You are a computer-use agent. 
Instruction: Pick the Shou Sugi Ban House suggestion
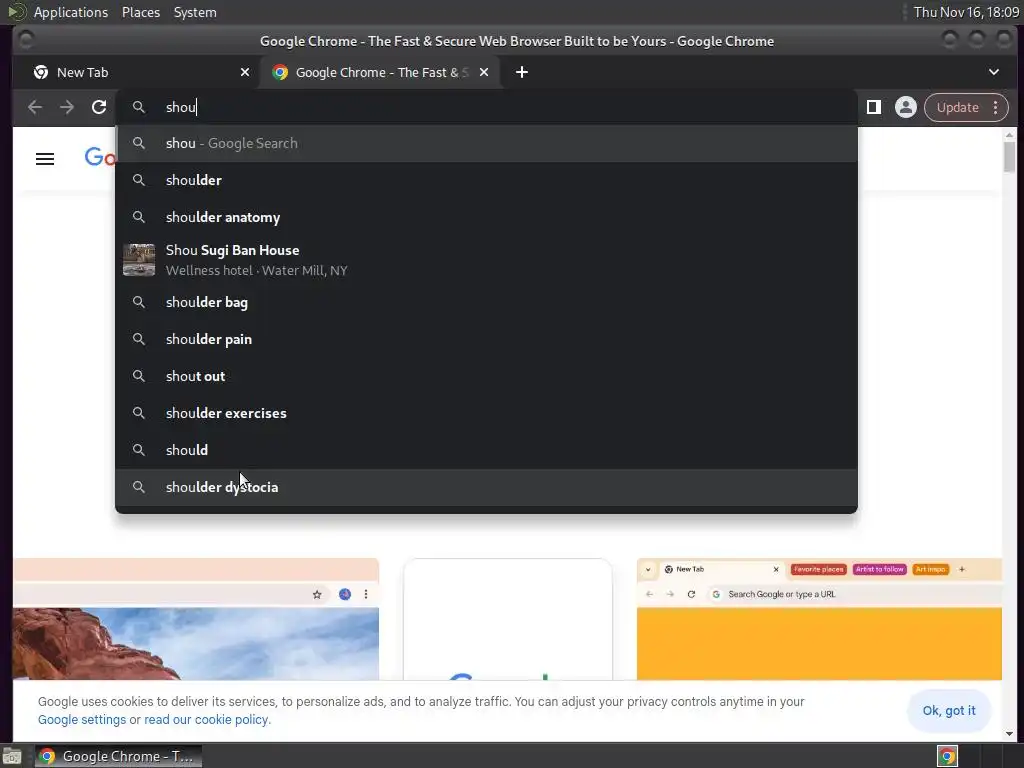486,260
